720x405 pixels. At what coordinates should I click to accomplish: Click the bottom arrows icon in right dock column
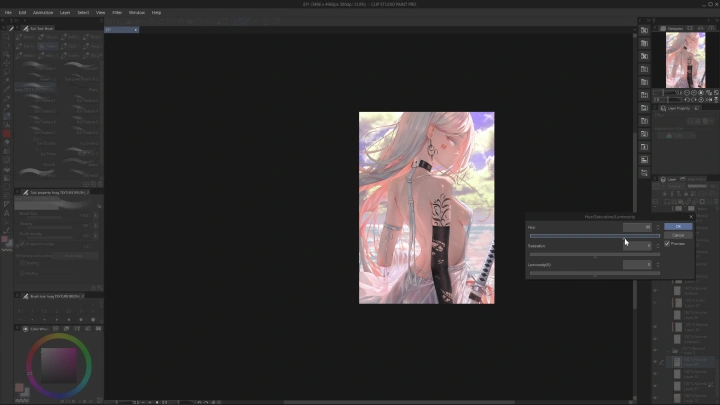[644, 173]
